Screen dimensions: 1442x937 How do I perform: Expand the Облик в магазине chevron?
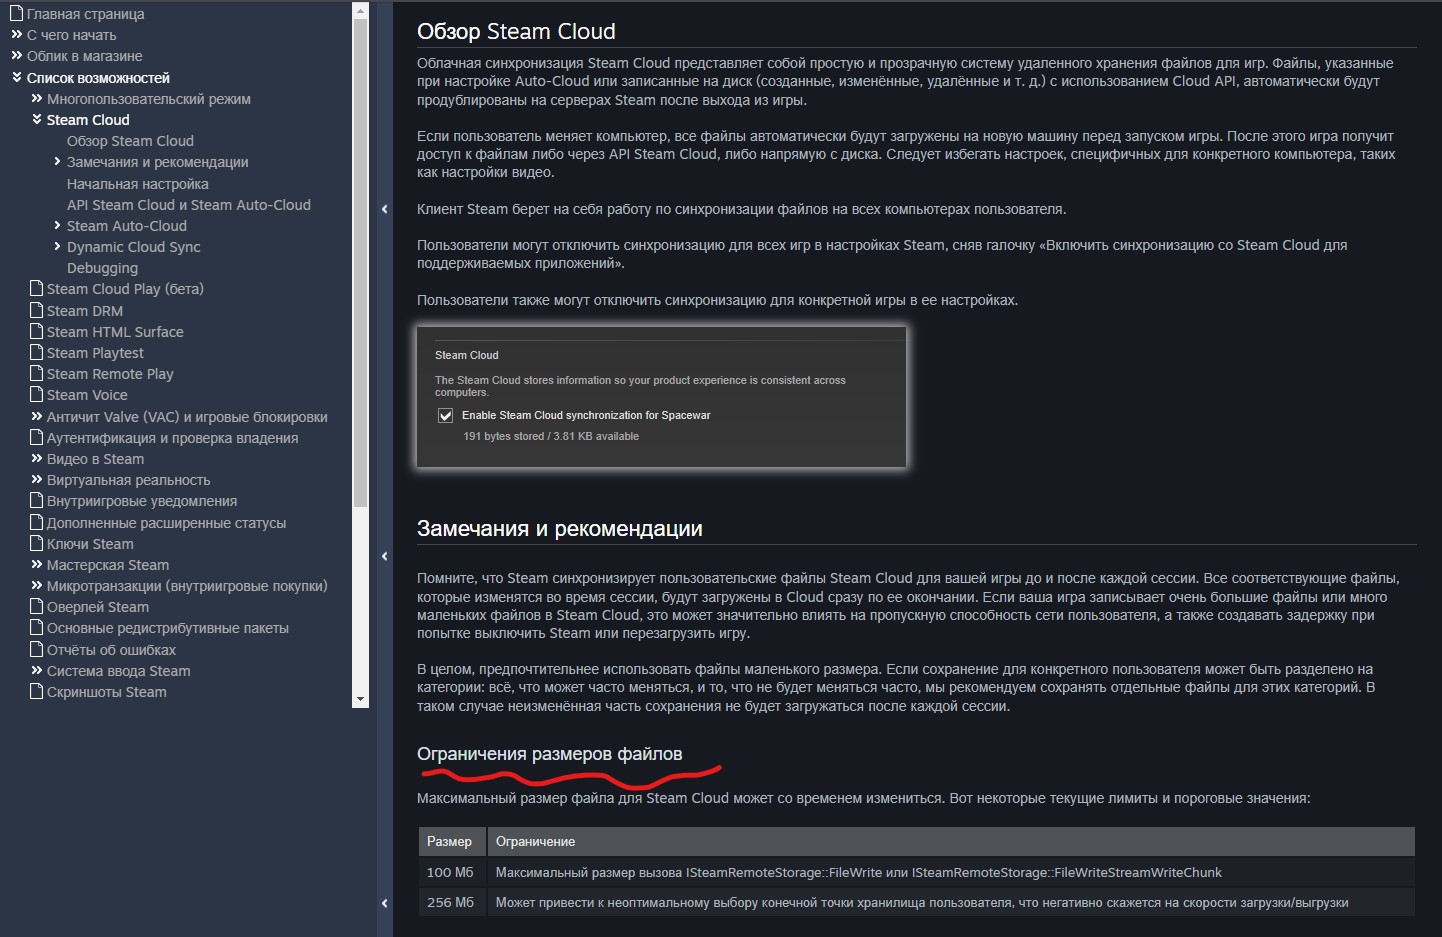click(16, 56)
